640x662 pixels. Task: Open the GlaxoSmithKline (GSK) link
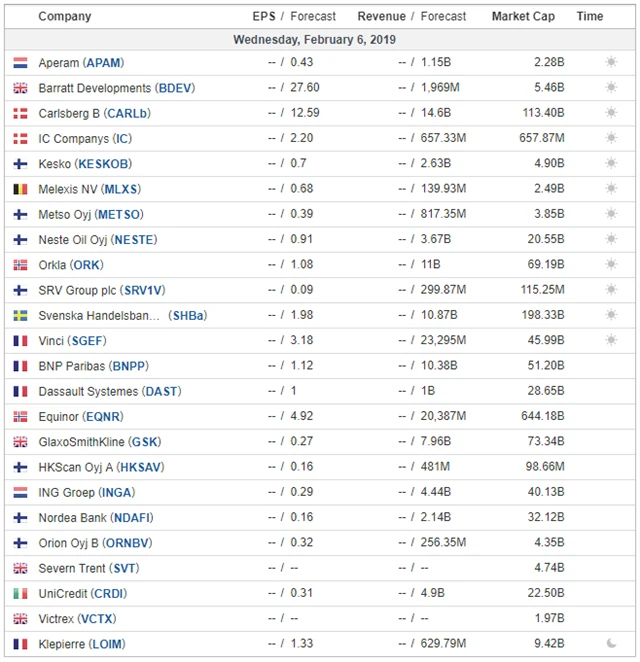(99, 442)
